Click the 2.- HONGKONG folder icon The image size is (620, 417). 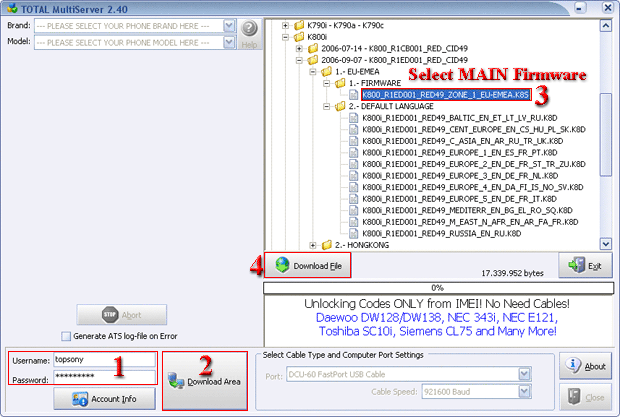point(327,245)
